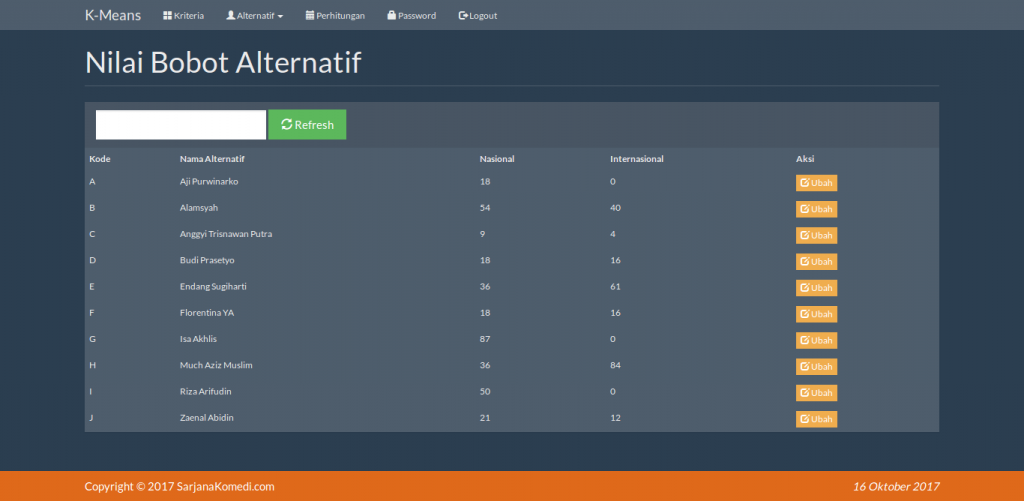Click Nasional value 50 for Riza Arifudin
The image size is (1024, 501).
(x=485, y=391)
